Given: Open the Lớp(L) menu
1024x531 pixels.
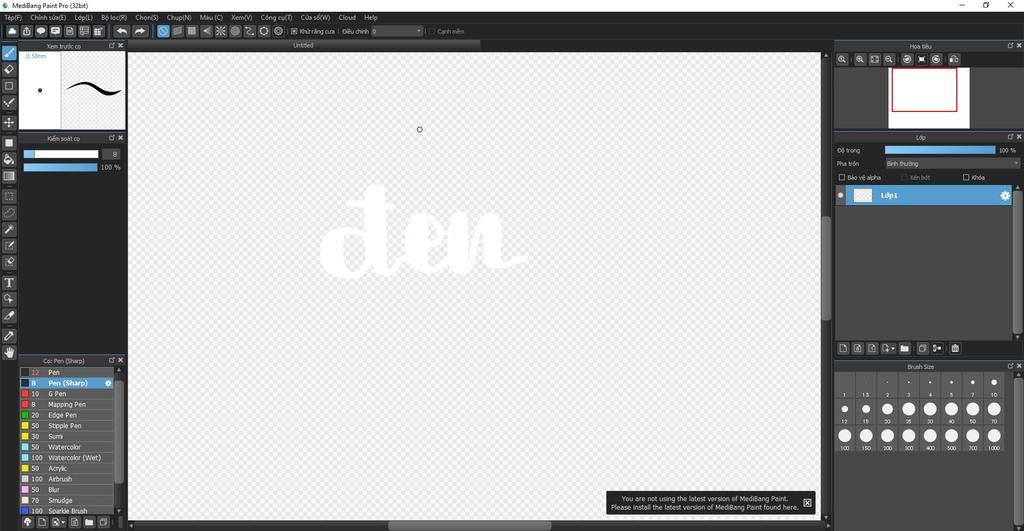Looking at the screenshot, I should point(83,18).
